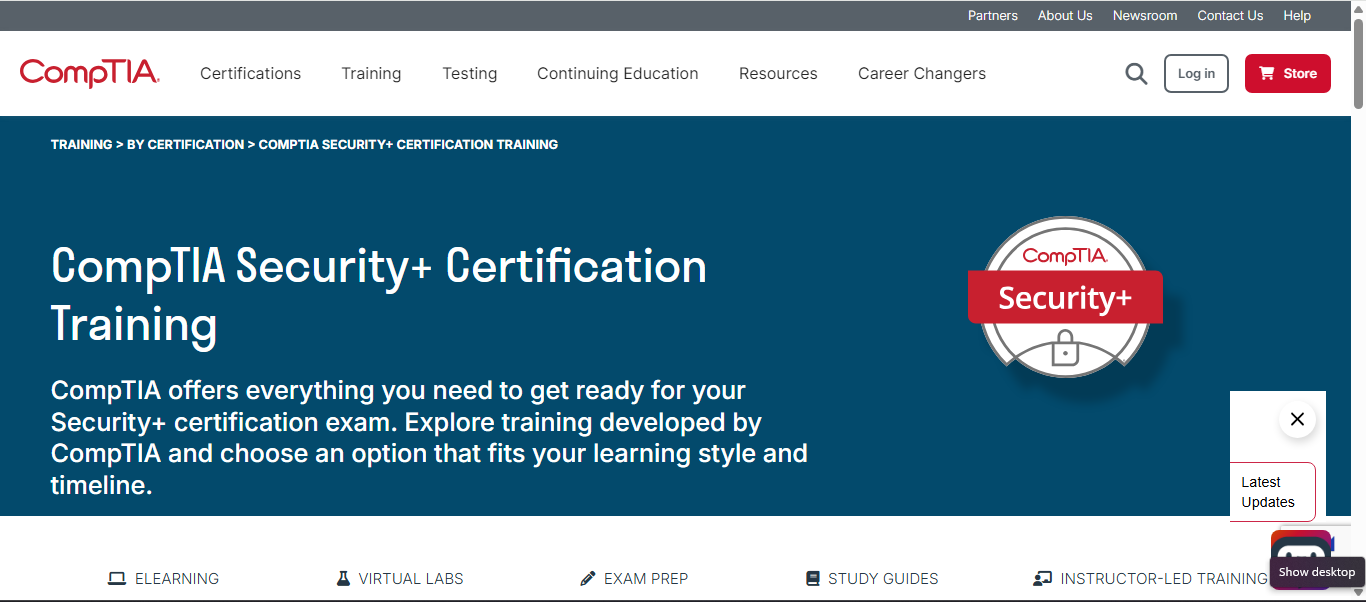Click the pencil icon beside Exam Prep
Viewport: 1366px width, 602px height.
pyautogui.click(x=588, y=578)
